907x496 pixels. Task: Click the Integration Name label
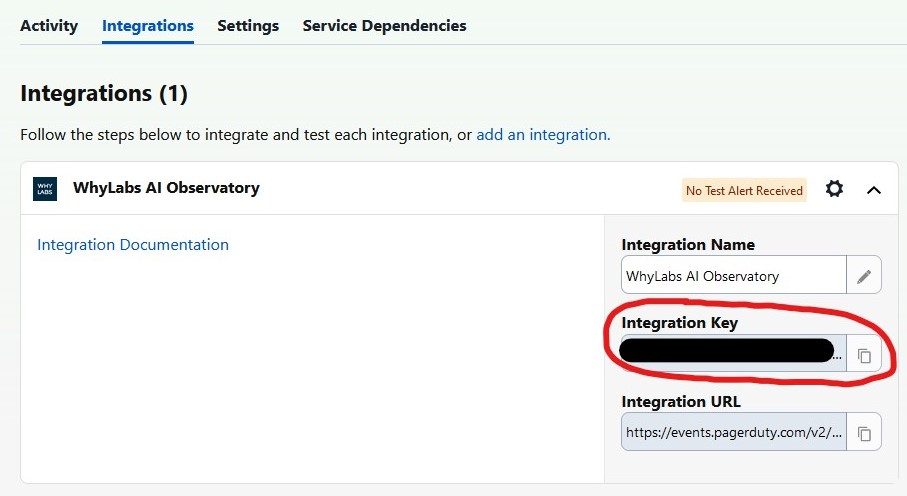(688, 245)
